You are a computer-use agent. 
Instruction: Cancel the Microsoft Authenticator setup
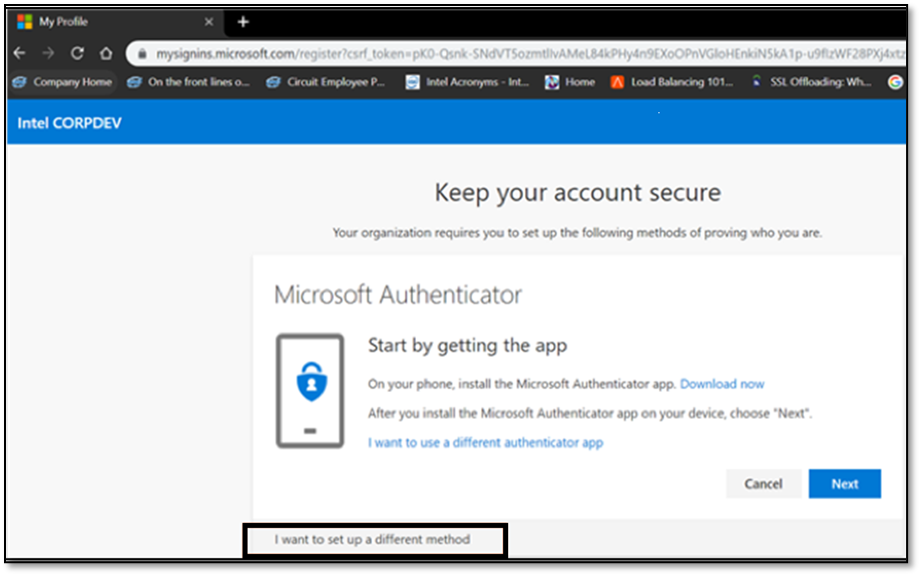pyautogui.click(x=763, y=483)
